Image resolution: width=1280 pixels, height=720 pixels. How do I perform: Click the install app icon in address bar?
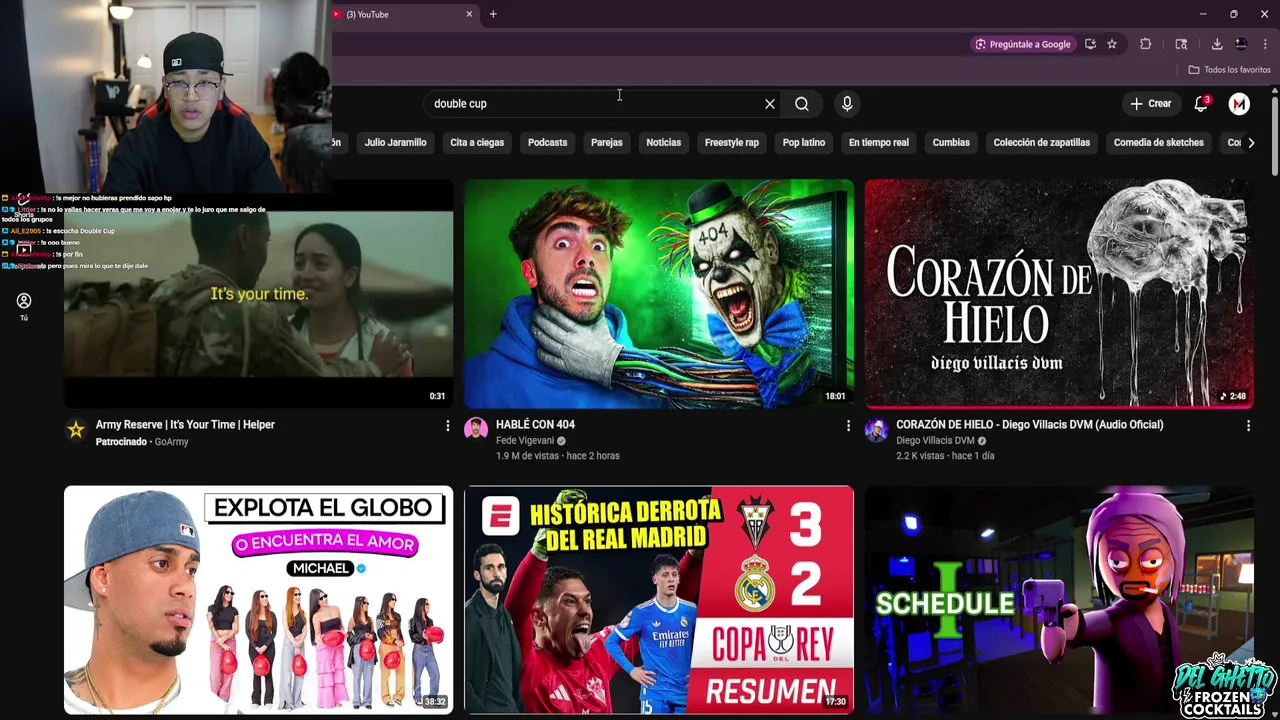pyautogui.click(x=1090, y=44)
